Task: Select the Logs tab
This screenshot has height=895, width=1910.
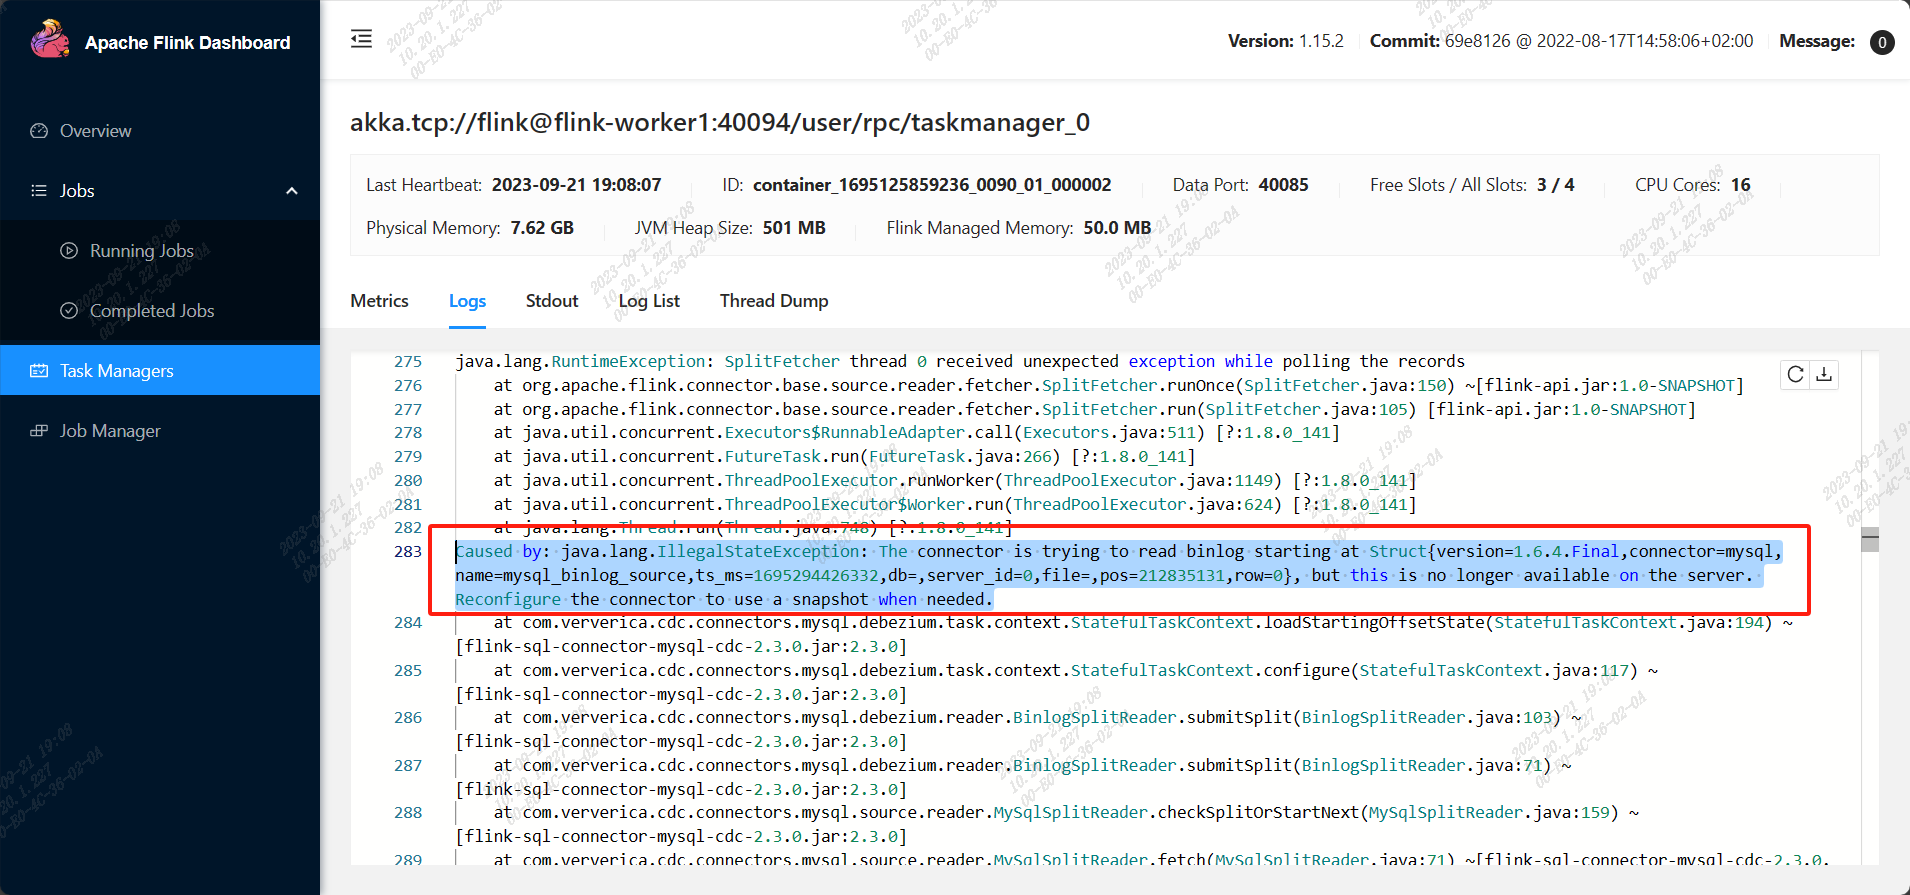Action: click(467, 301)
